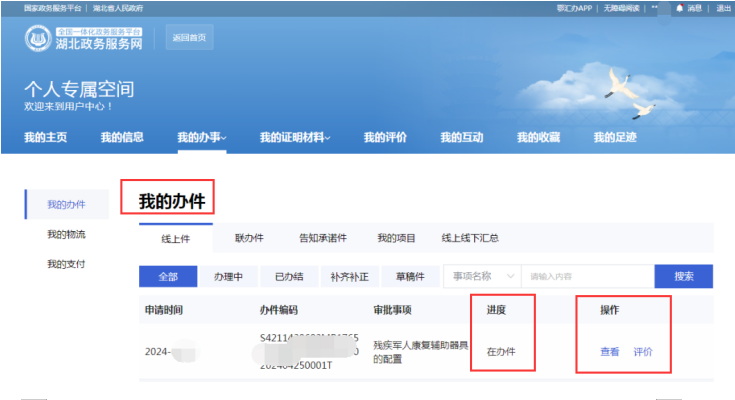Click 鄂汇办APP in top bar
Viewport: 735px width, 400px height.
click(577, 7)
